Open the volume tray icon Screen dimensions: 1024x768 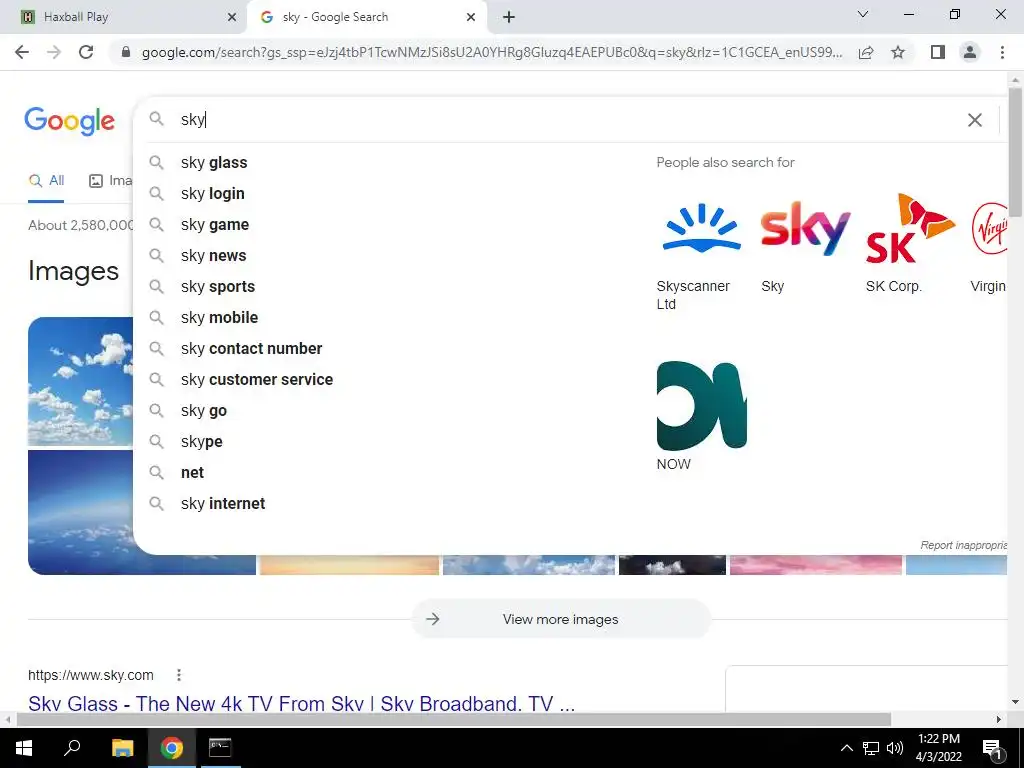click(895, 748)
